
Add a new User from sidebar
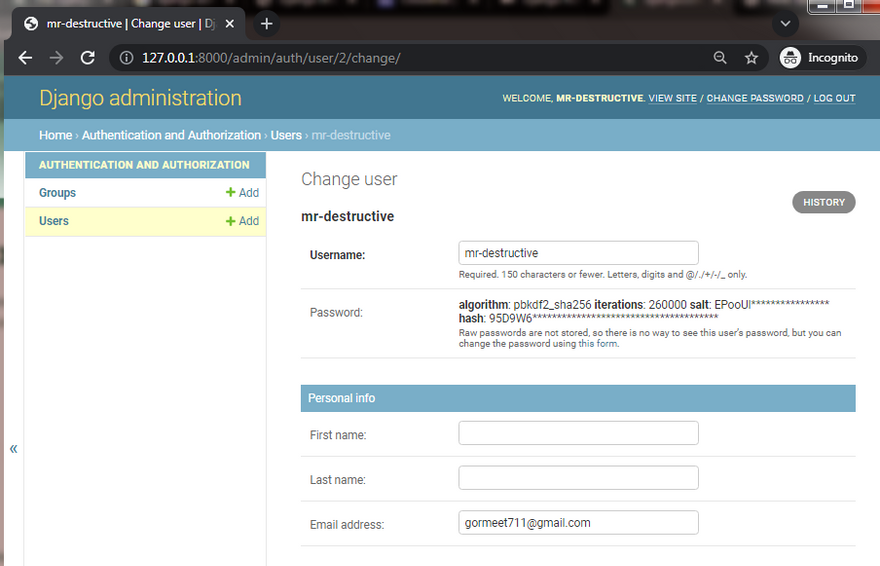click(242, 221)
